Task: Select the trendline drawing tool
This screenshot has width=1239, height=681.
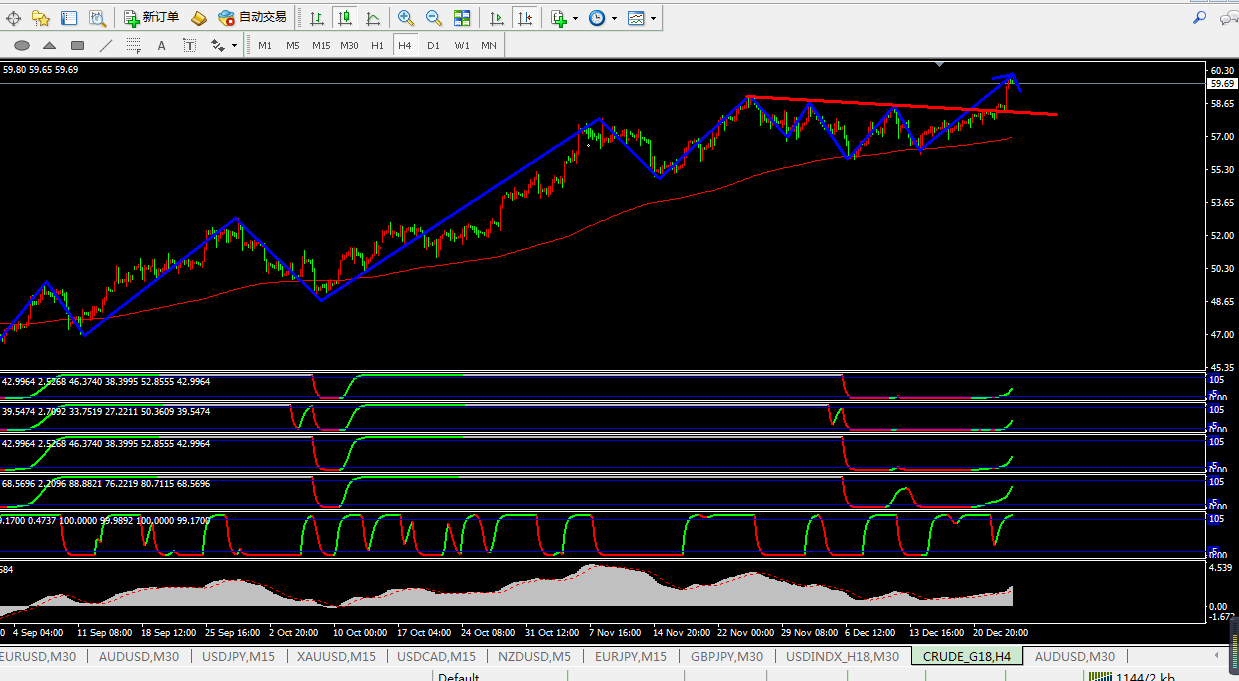Action: 106,45
